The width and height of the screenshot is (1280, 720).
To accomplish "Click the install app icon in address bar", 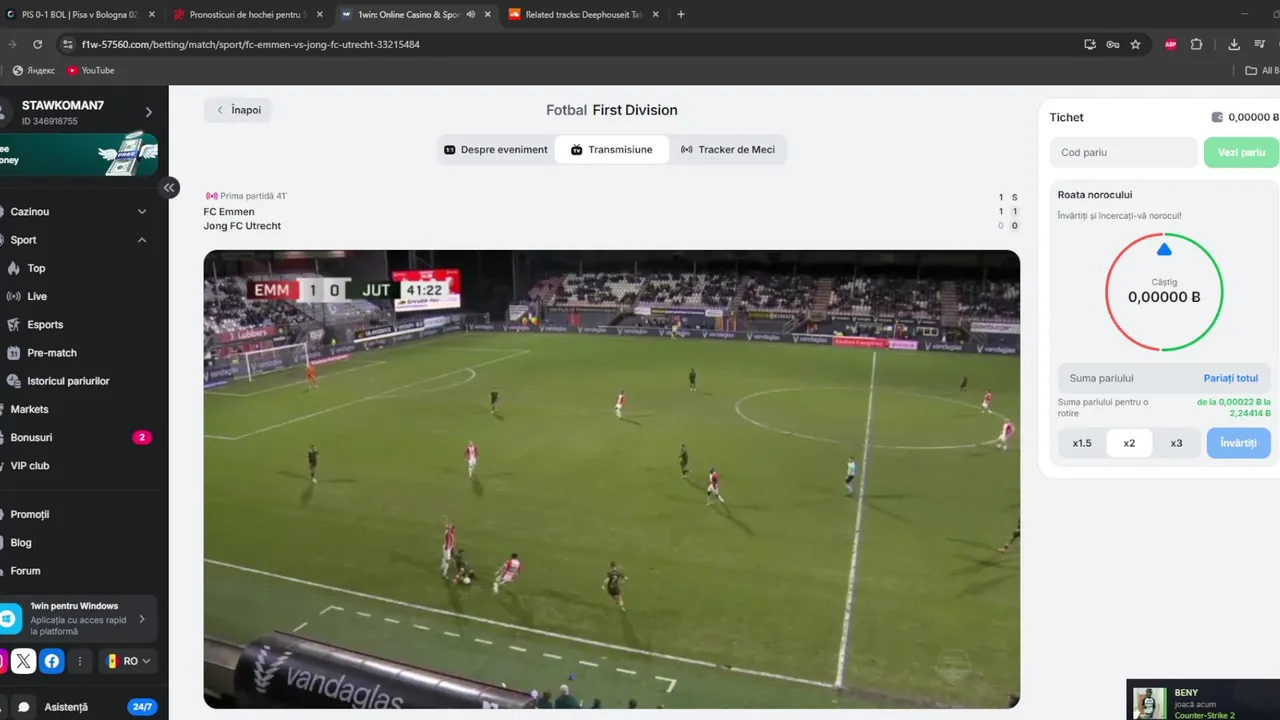I will [x=1090, y=44].
